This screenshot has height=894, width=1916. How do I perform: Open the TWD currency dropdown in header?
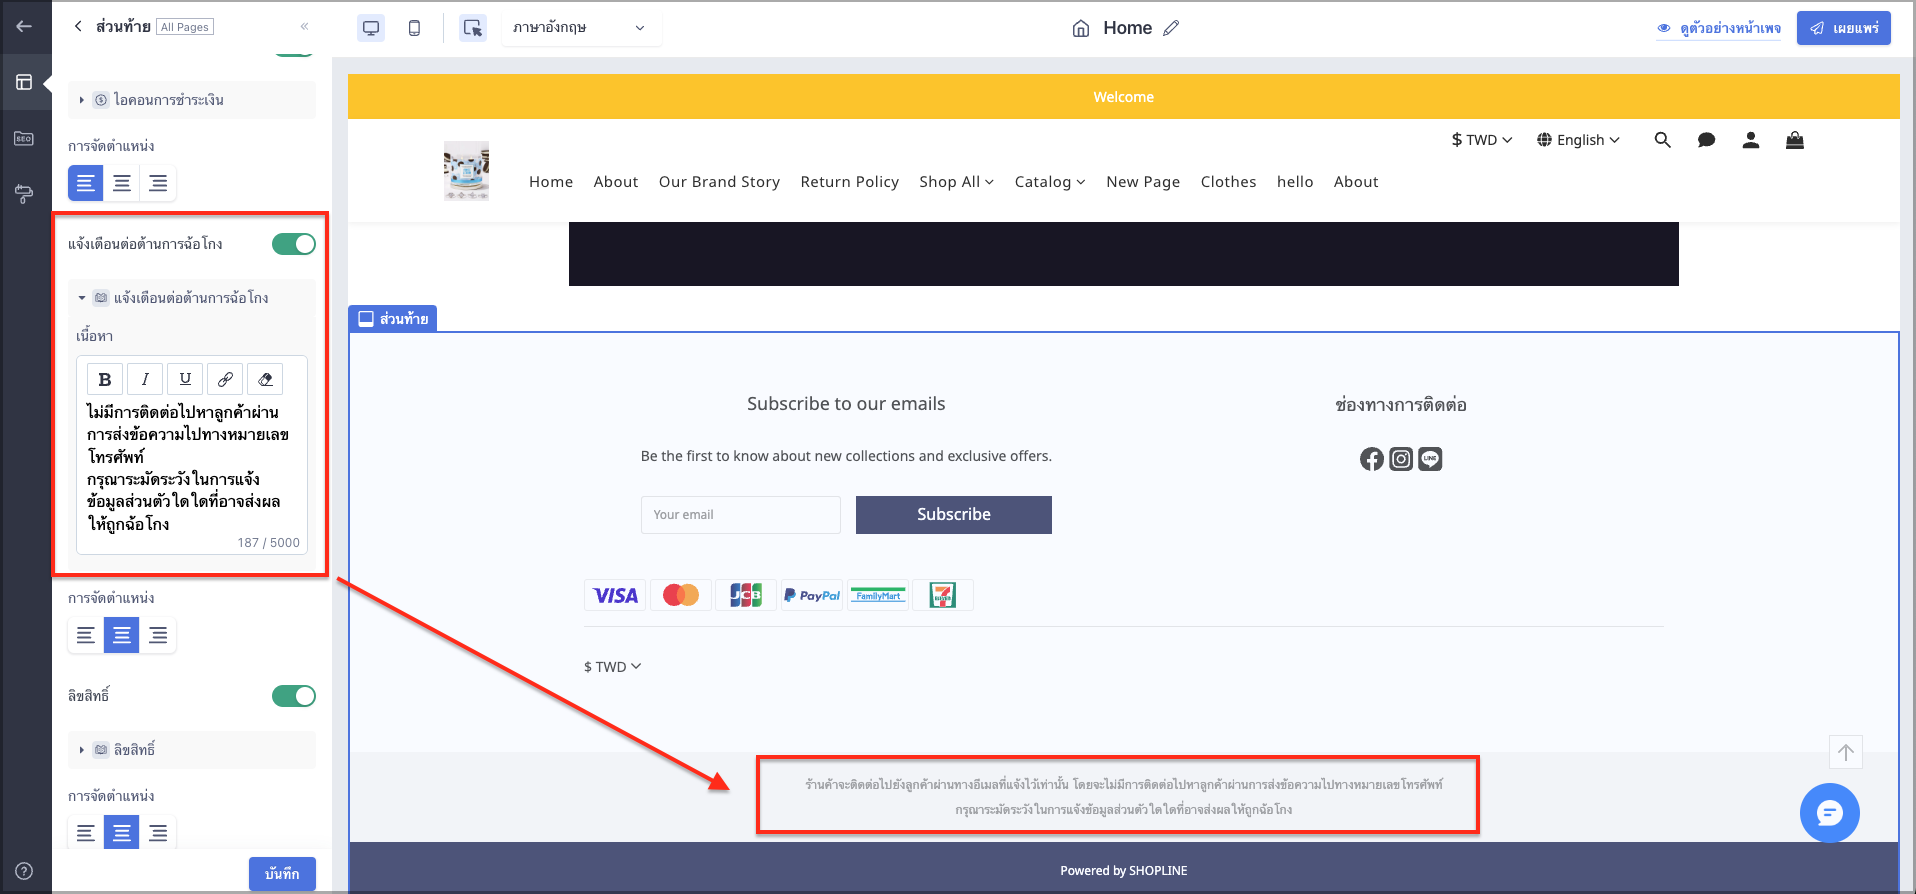click(1482, 140)
